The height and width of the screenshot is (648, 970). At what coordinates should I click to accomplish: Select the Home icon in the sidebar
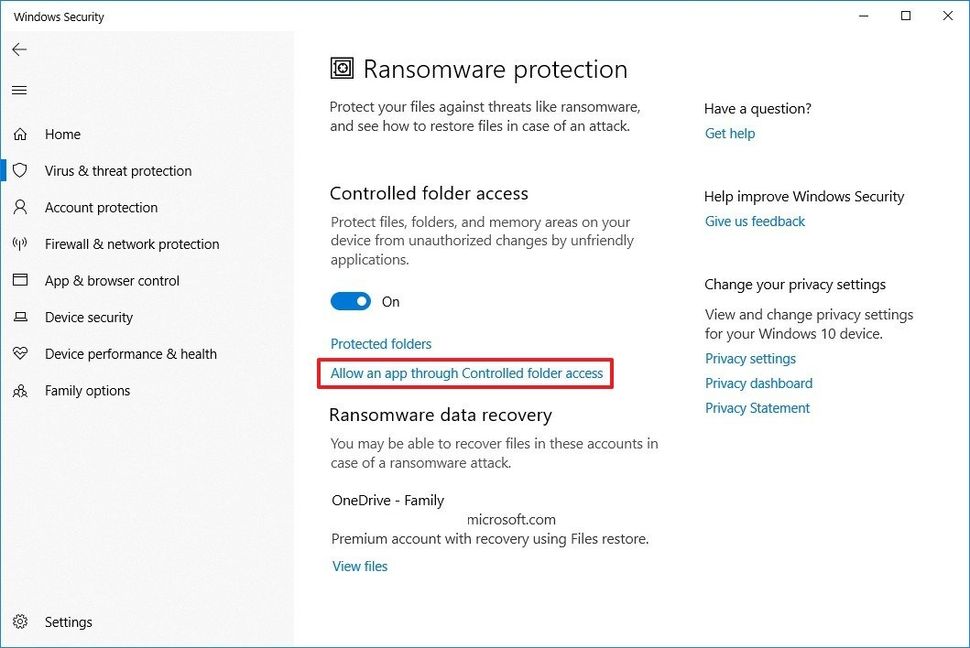pyautogui.click(x=21, y=133)
